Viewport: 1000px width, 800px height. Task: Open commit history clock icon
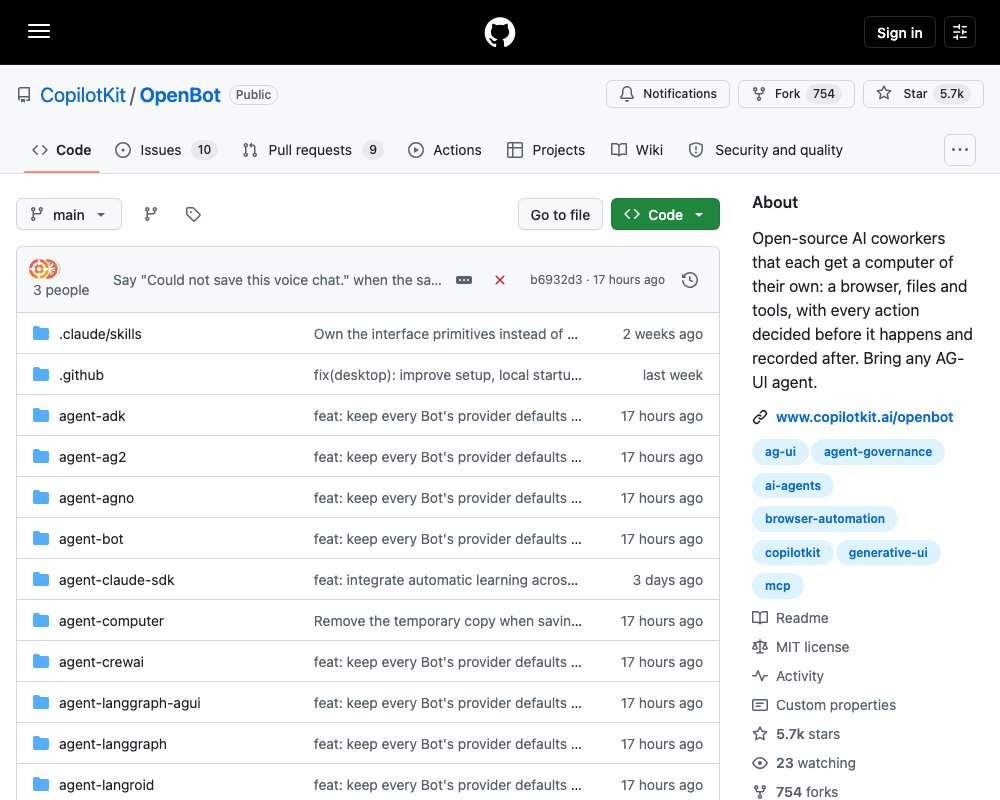click(x=689, y=280)
